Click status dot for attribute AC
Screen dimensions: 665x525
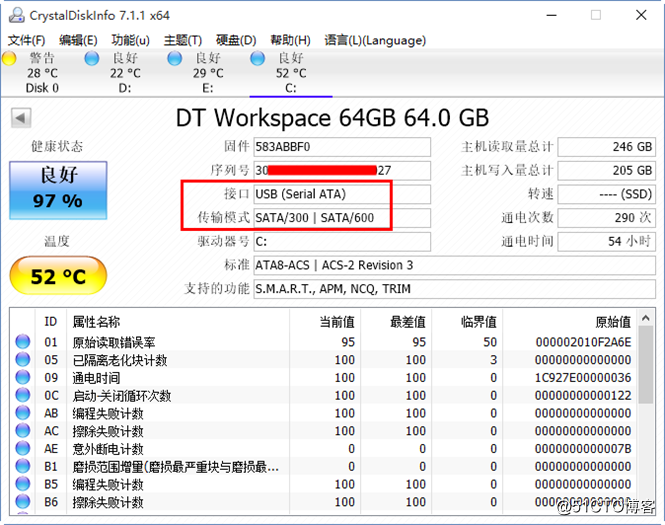pos(23,431)
